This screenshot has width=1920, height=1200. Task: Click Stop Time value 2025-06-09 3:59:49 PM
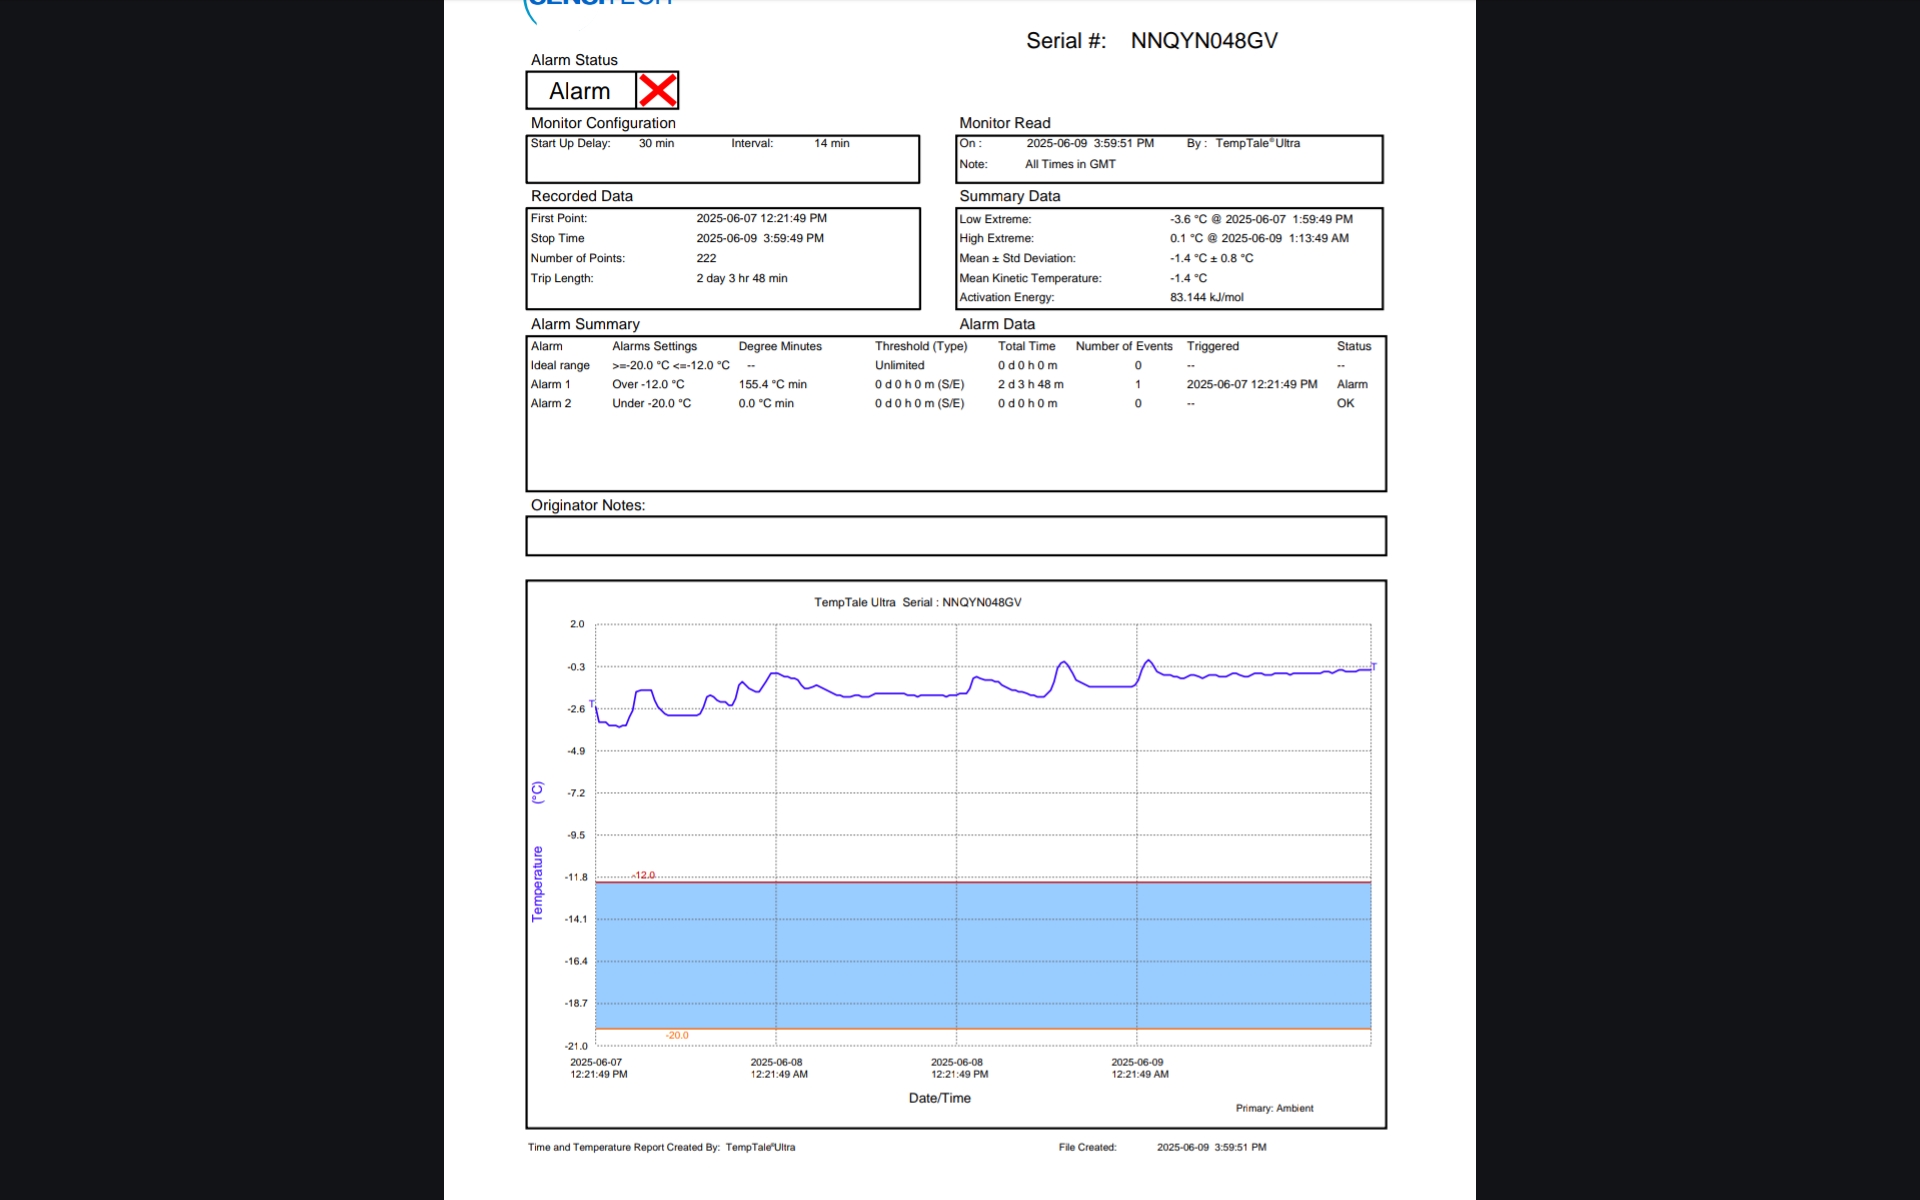(x=760, y=238)
